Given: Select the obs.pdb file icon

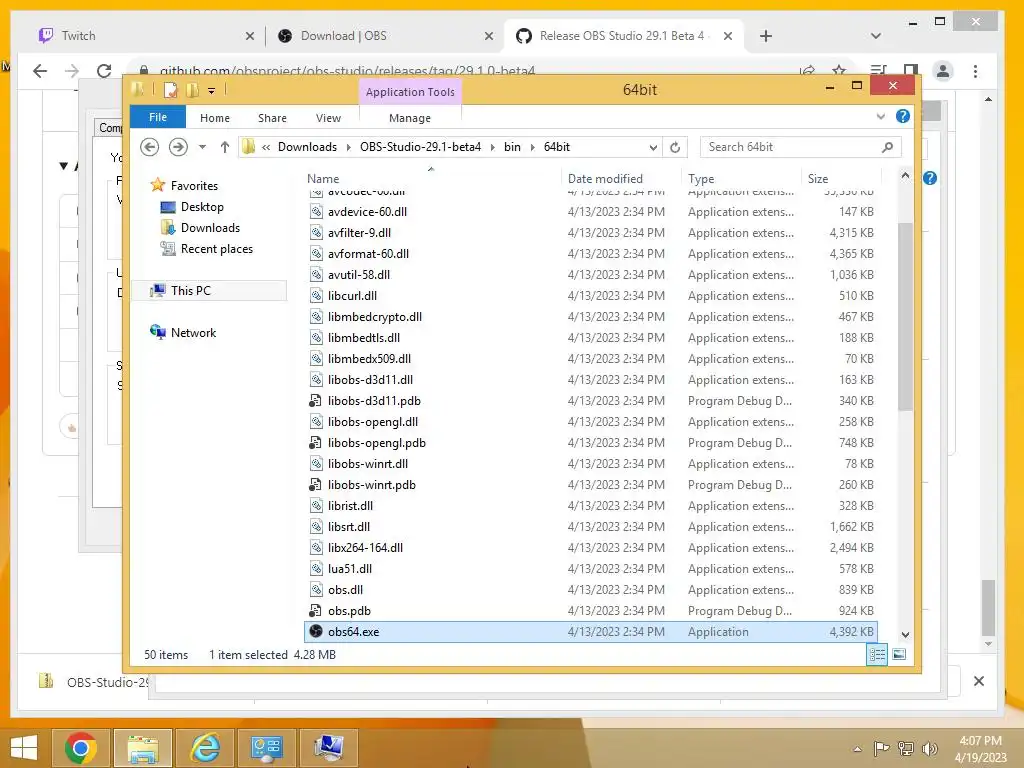Looking at the screenshot, I should pos(315,611).
